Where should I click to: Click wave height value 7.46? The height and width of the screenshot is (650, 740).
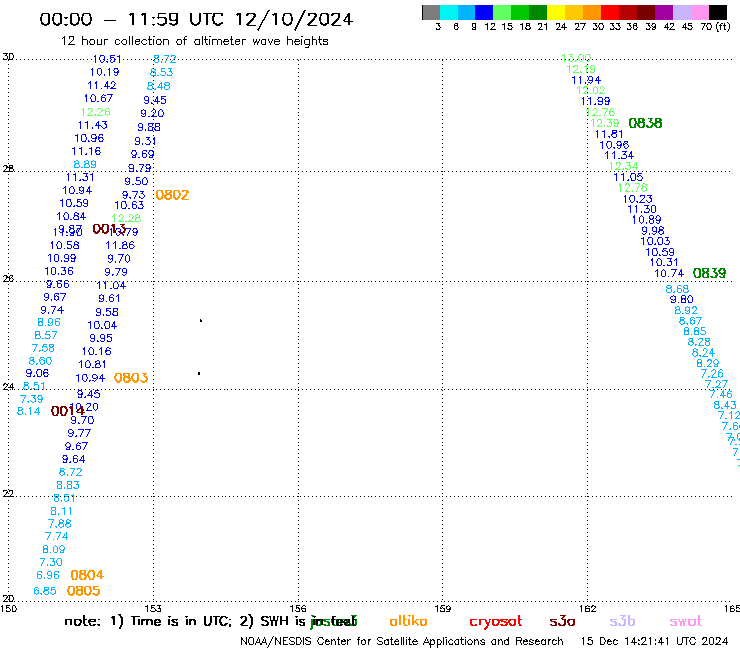(x=721, y=394)
